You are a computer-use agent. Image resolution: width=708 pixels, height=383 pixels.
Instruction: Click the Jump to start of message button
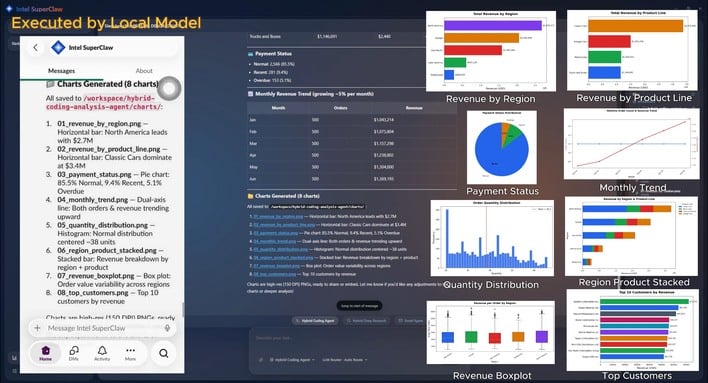[x=359, y=306]
